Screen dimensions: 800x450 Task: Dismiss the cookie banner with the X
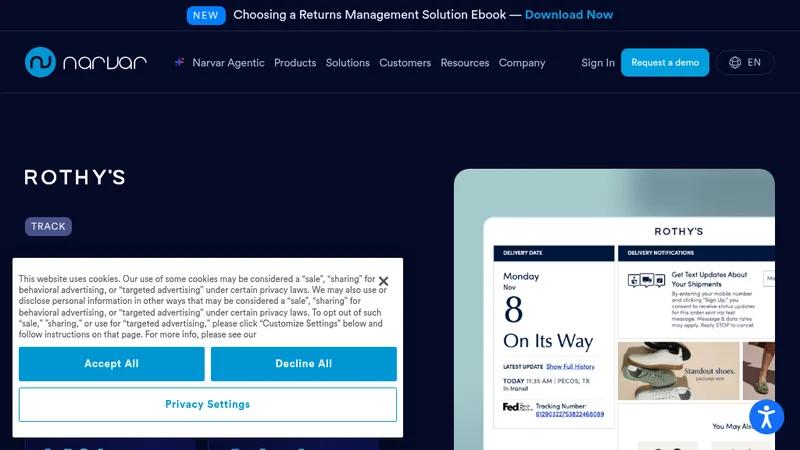click(384, 281)
